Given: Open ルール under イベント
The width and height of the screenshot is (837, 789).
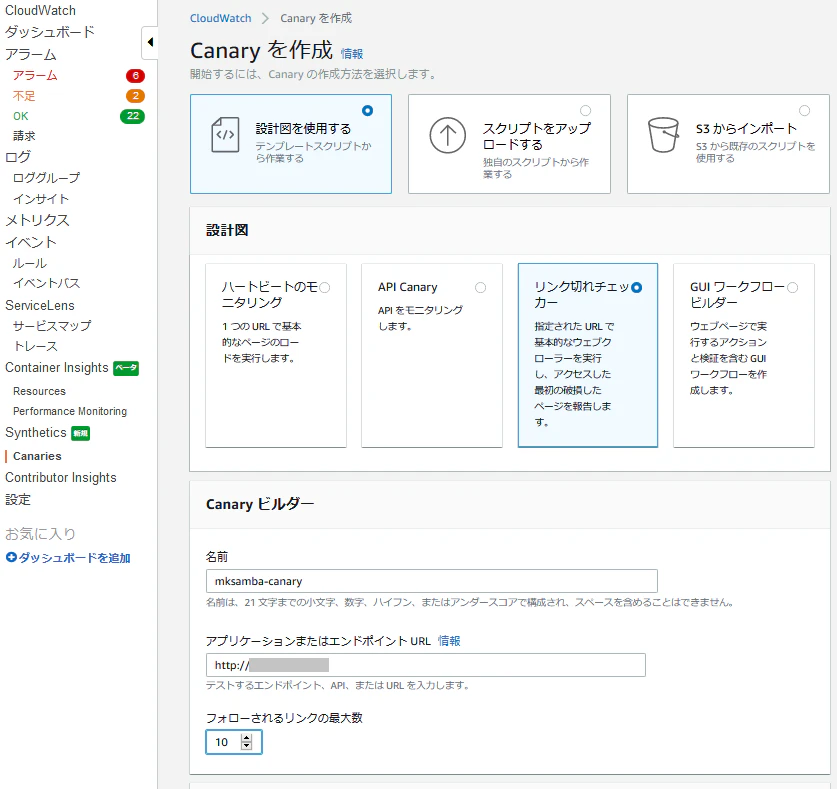Looking at the screenshot, I should (30, 263).
